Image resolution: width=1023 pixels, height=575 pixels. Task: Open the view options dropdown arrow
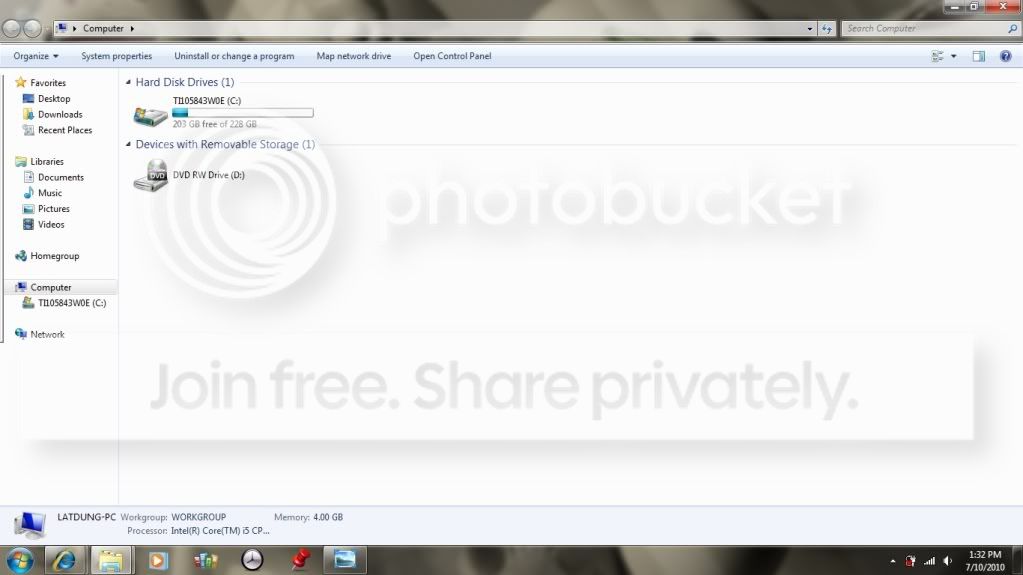click(954, 56)
